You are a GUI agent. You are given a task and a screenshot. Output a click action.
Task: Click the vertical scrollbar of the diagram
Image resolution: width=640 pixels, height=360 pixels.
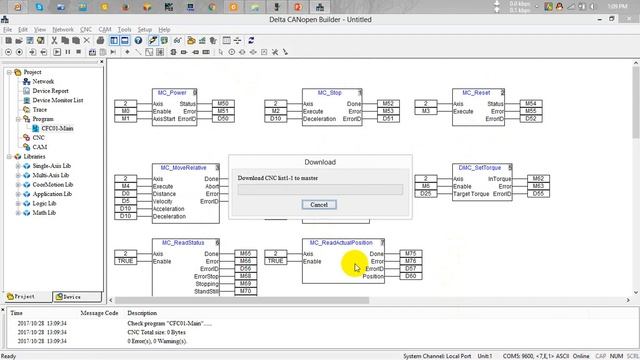click(636, 102)
